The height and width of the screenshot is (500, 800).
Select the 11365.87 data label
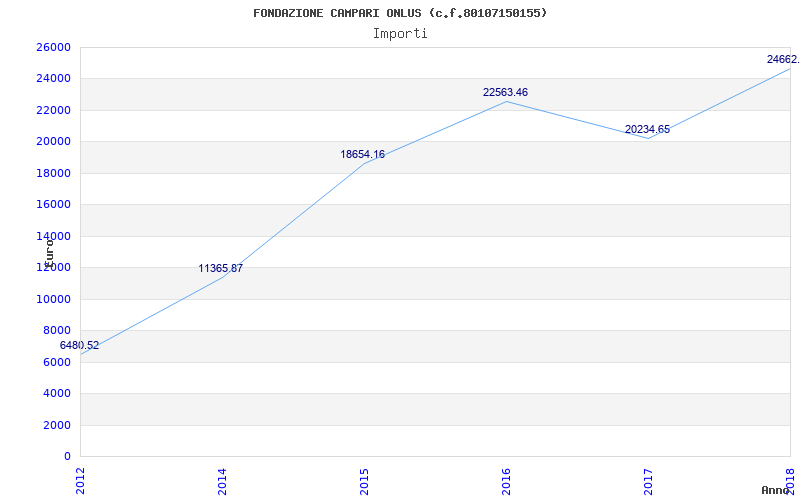(x=220, y=268)
